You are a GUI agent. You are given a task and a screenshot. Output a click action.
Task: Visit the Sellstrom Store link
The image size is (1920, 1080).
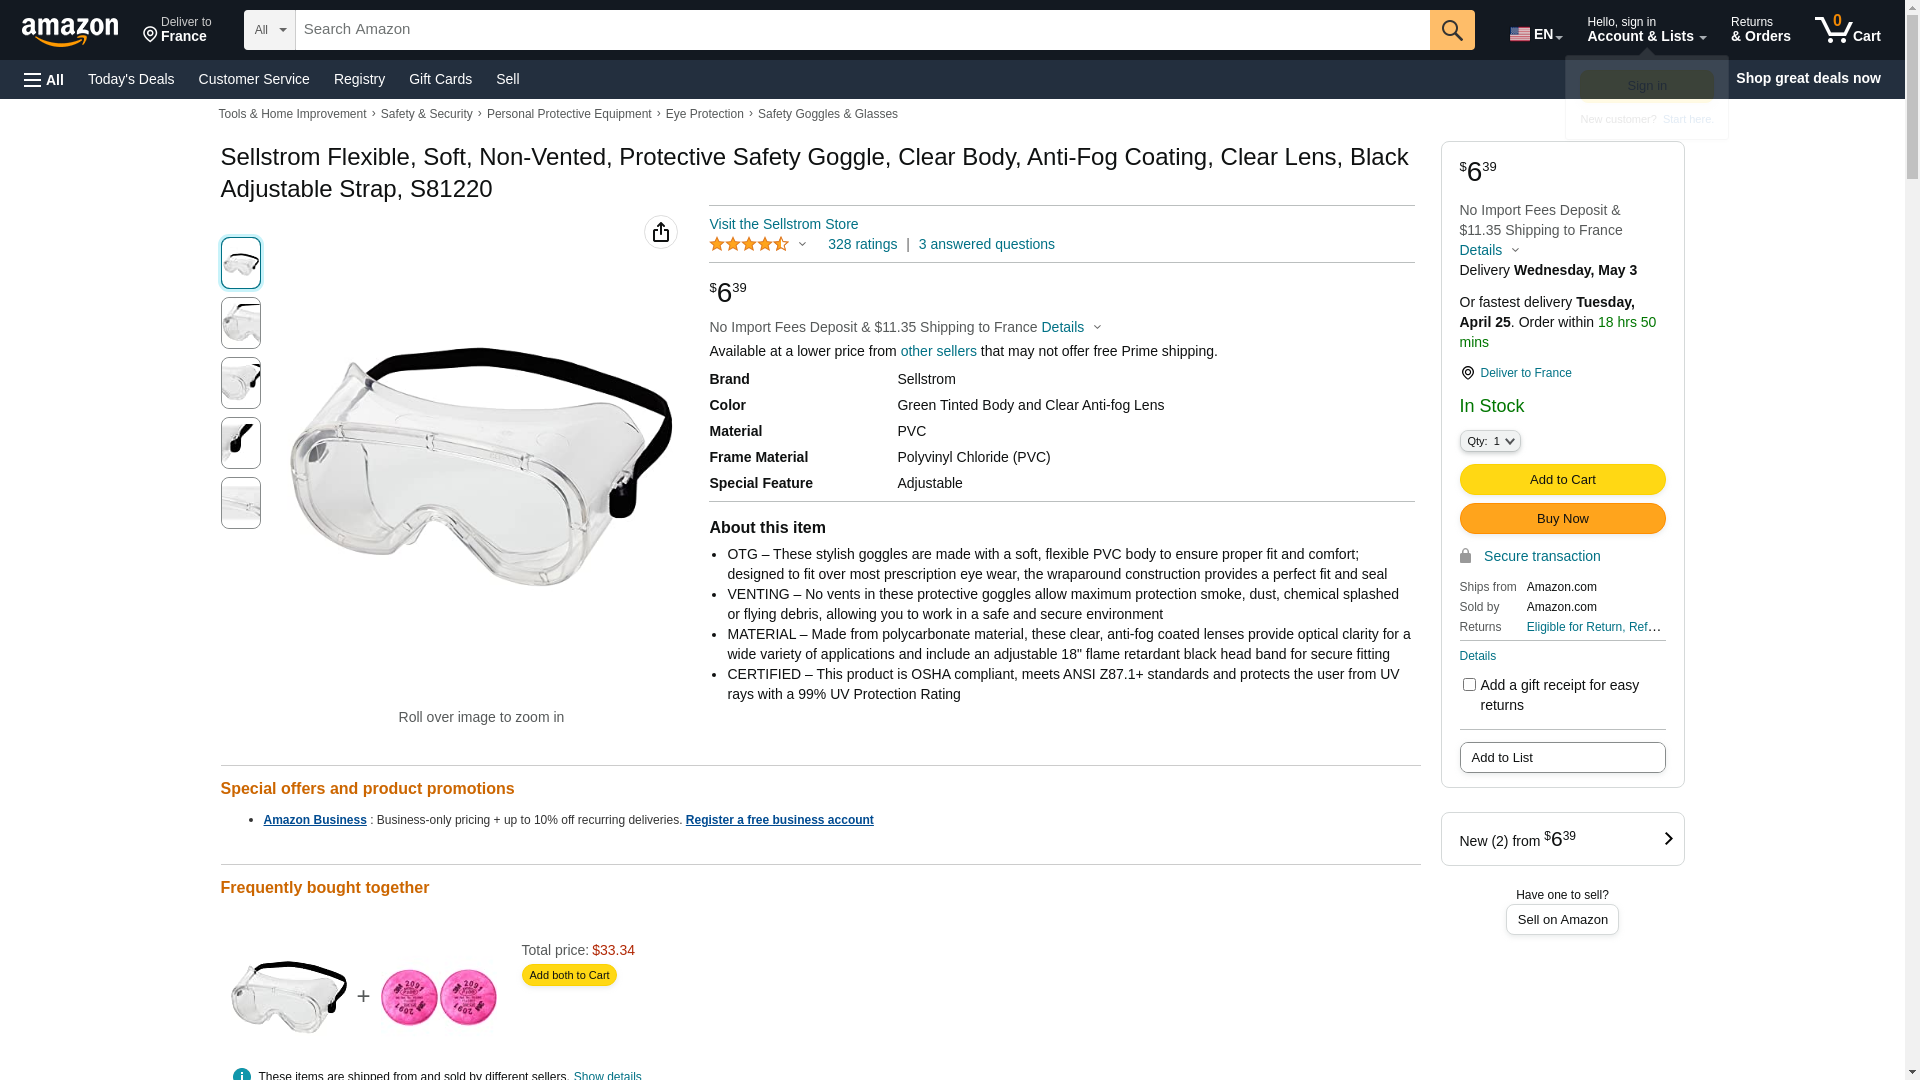pos(783,224)
